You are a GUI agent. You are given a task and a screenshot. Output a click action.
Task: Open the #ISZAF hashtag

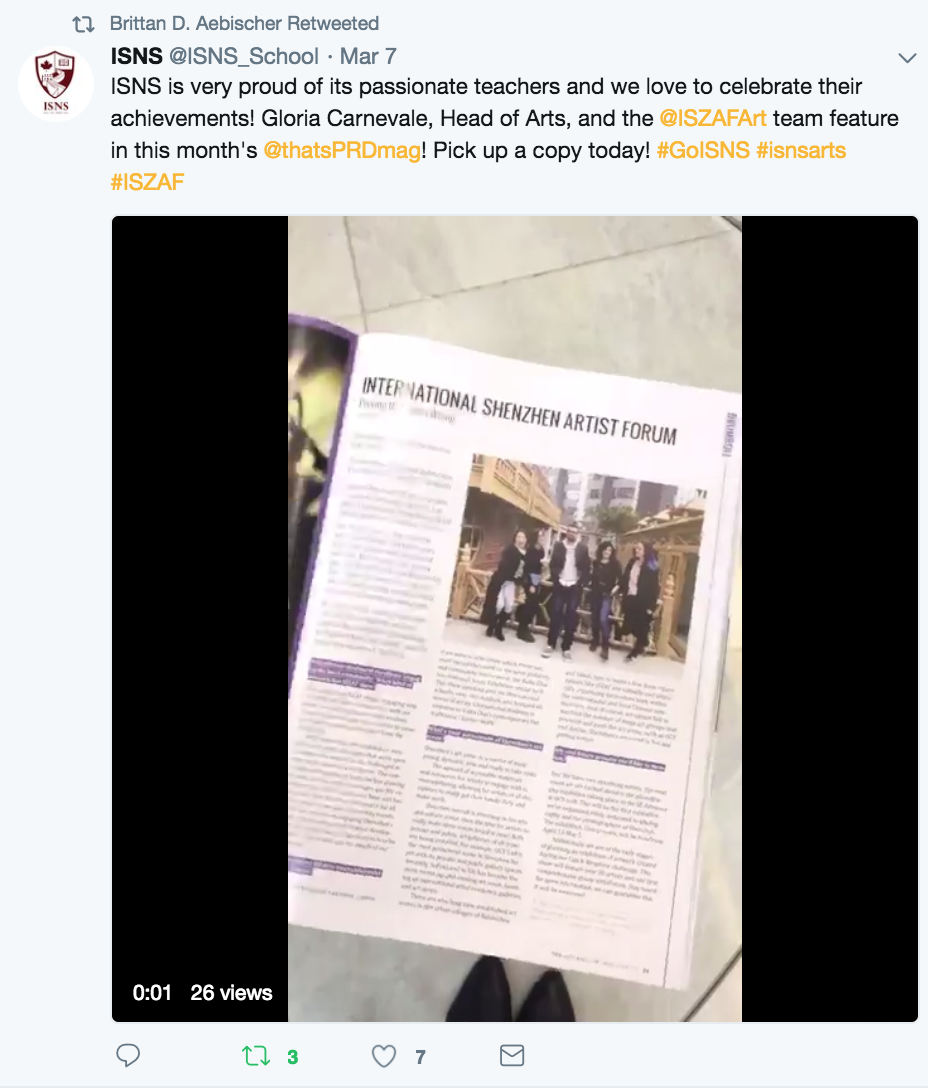(x=147, y=182)
